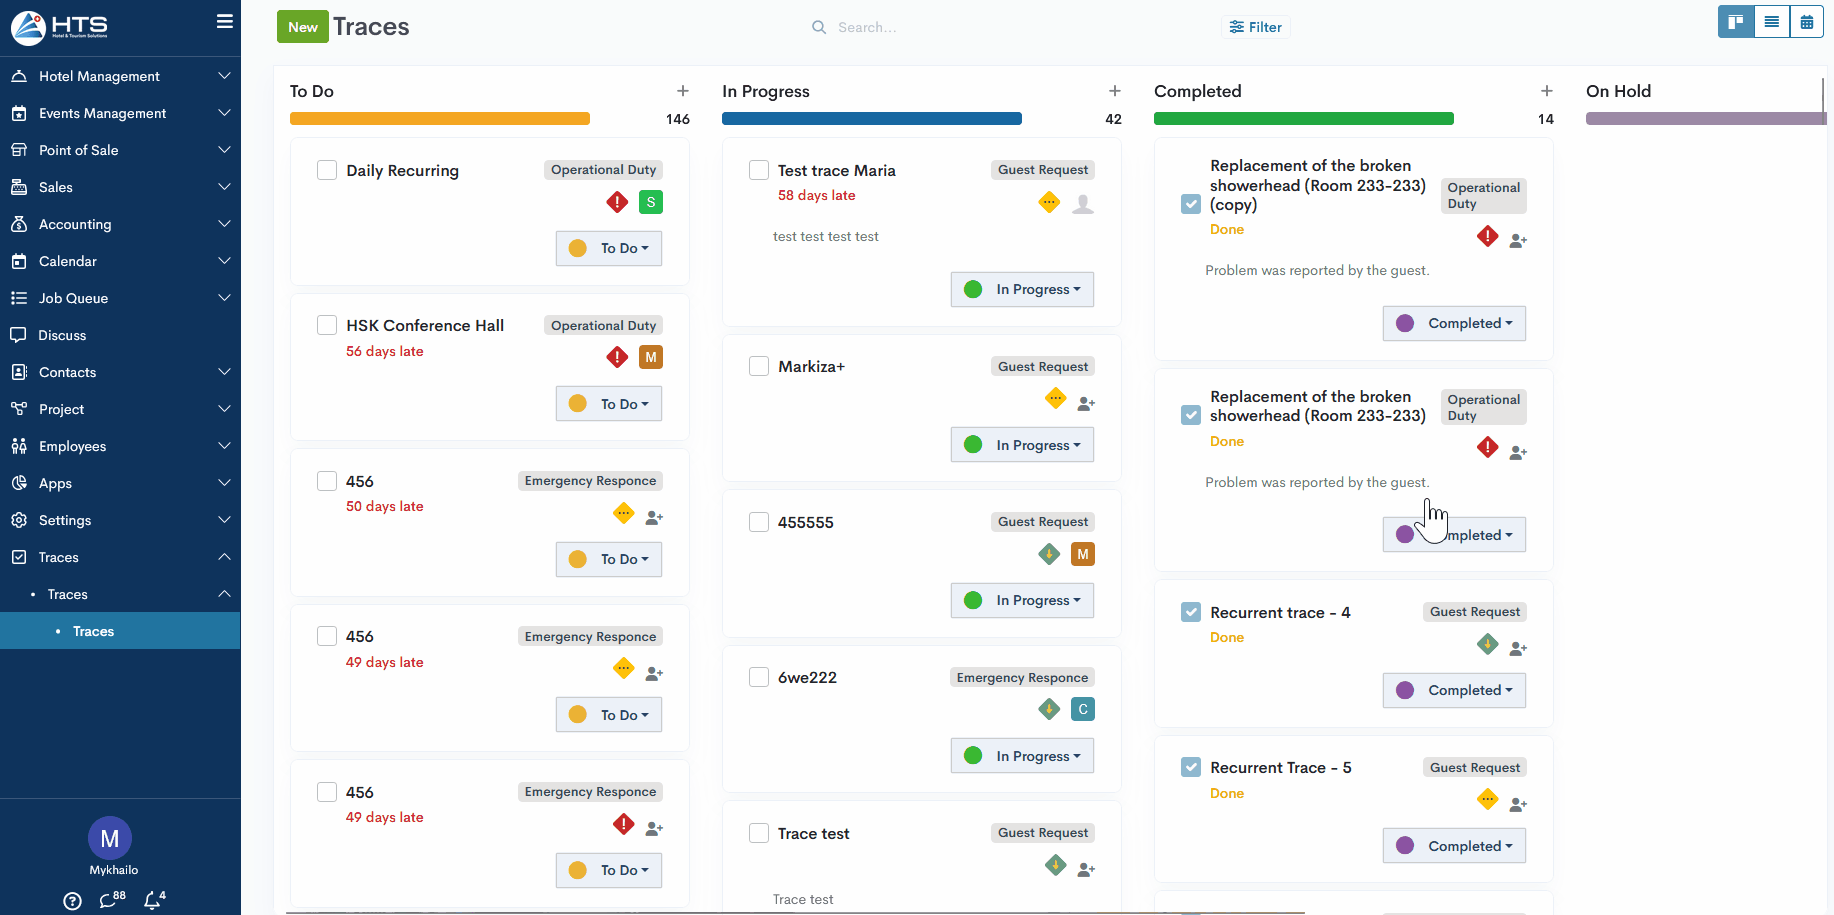Check the Daily Recurring trace checkbox
Image resolution: width=1834 pixels, height=915 pixels.
coord(327,170)
